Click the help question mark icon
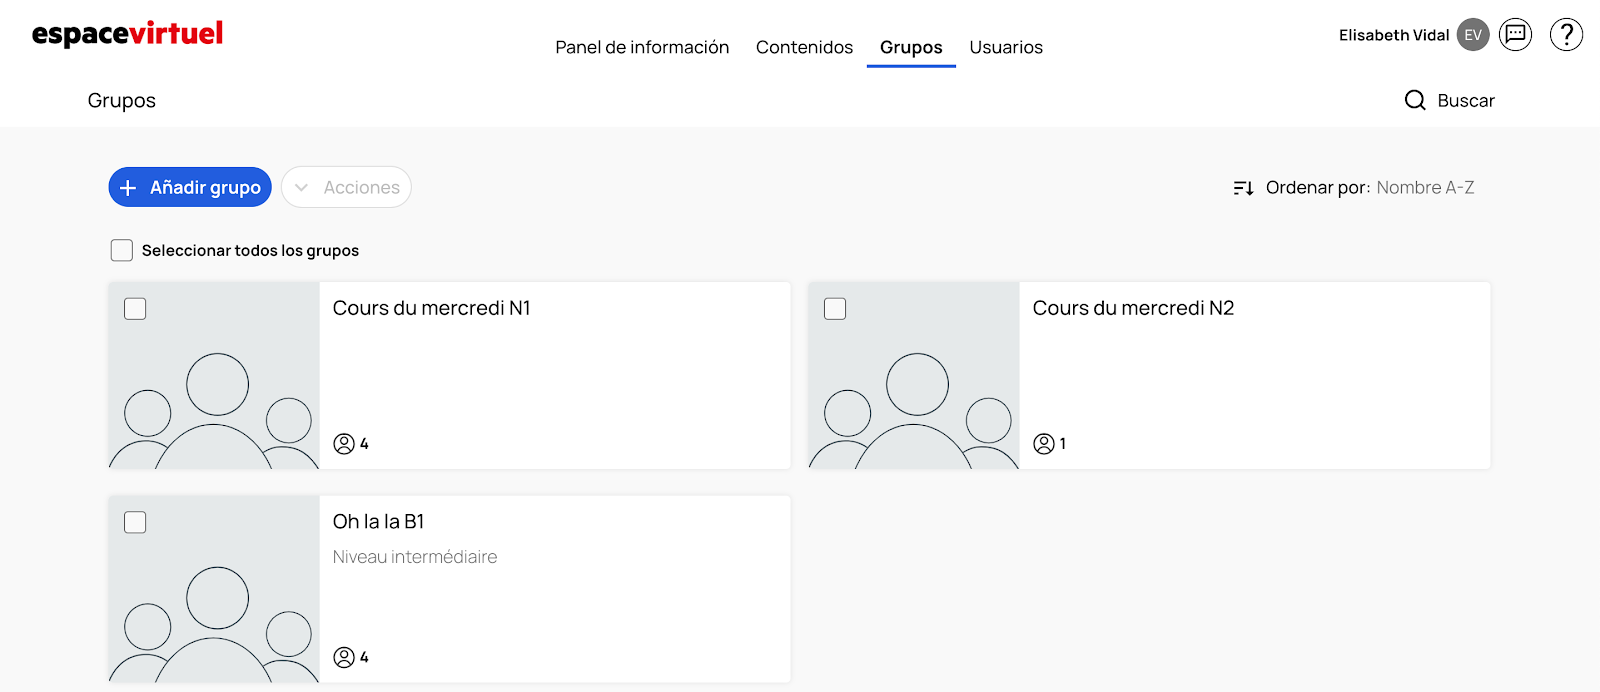 click(1566, 35)
